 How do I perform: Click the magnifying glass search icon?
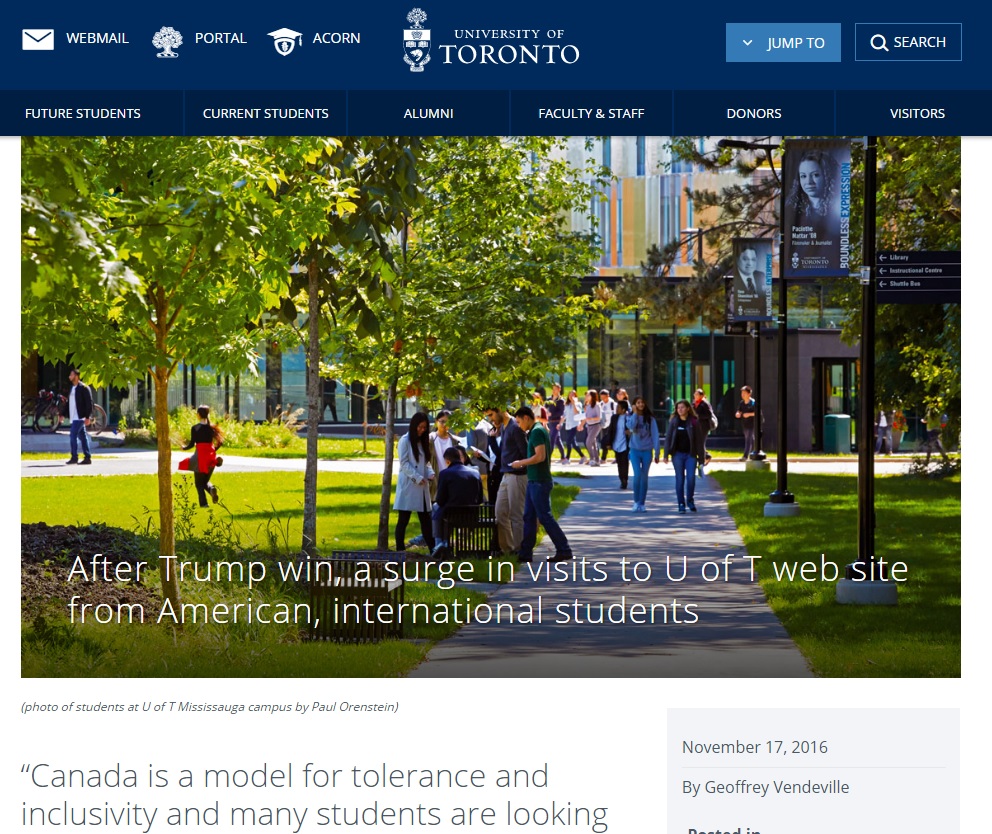click(879, 42)
